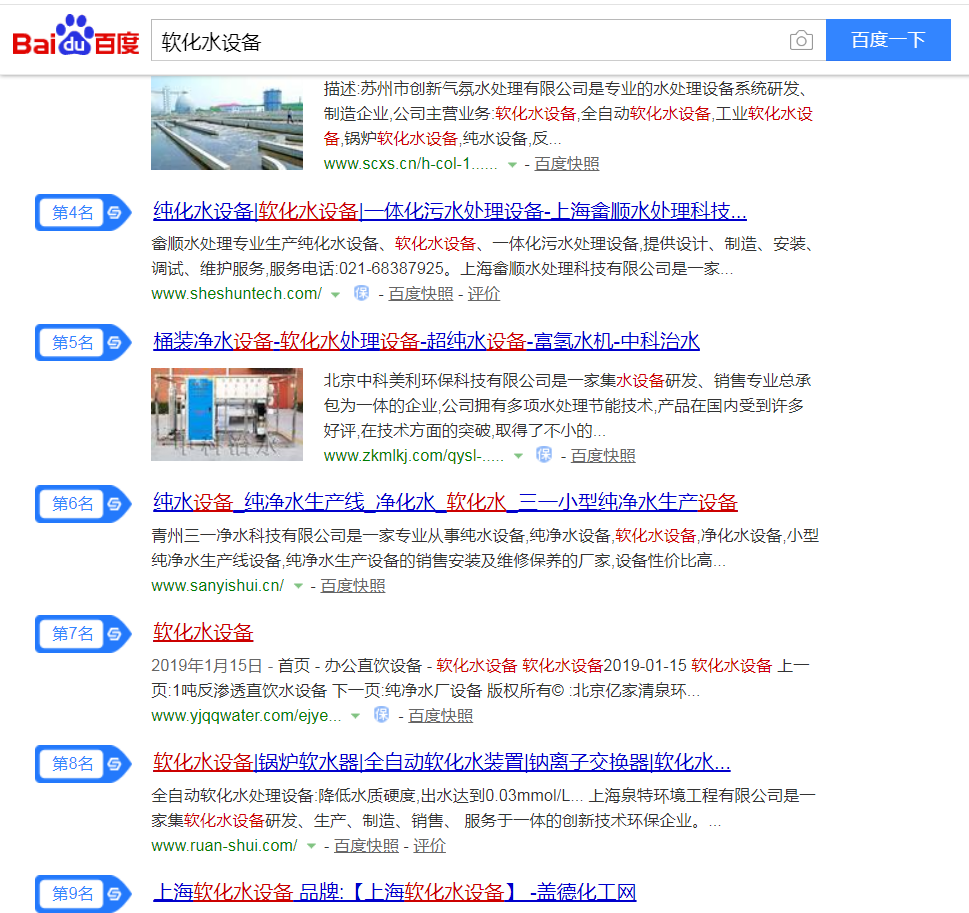Expand the dropdown arrow after www.sheshuntech.com URL

335,294
